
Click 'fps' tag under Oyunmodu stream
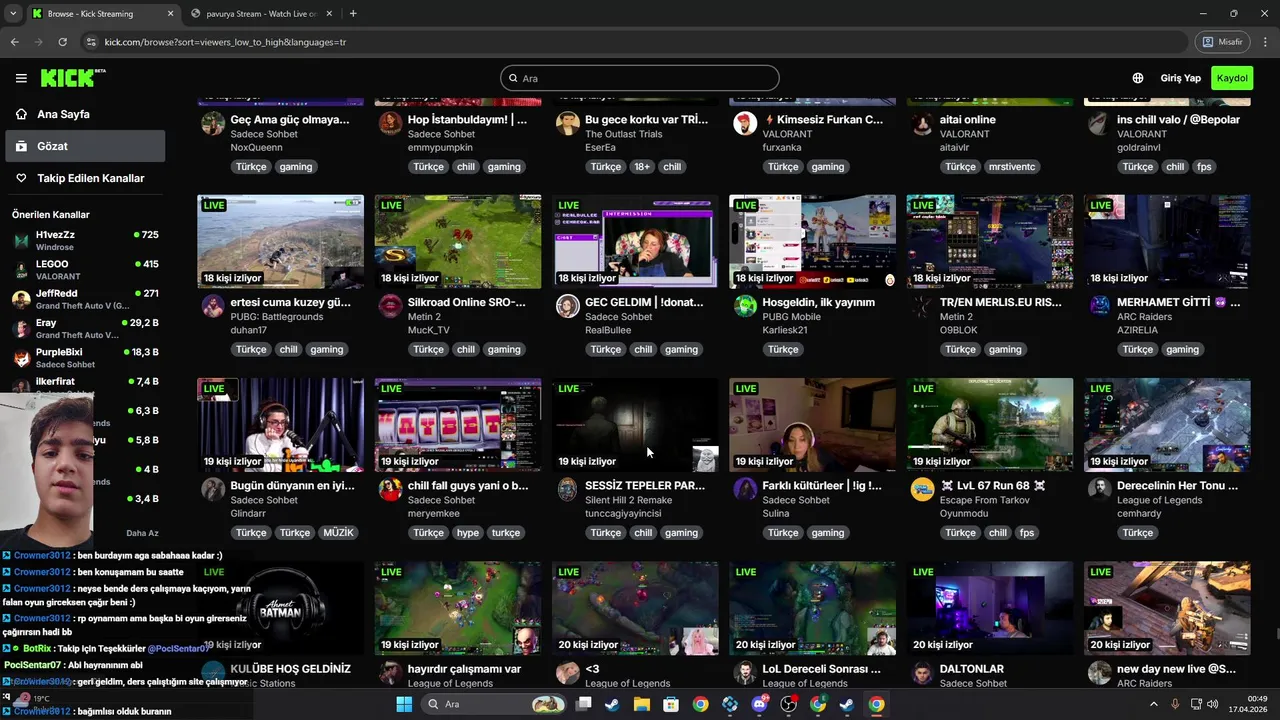(1027, 533)
